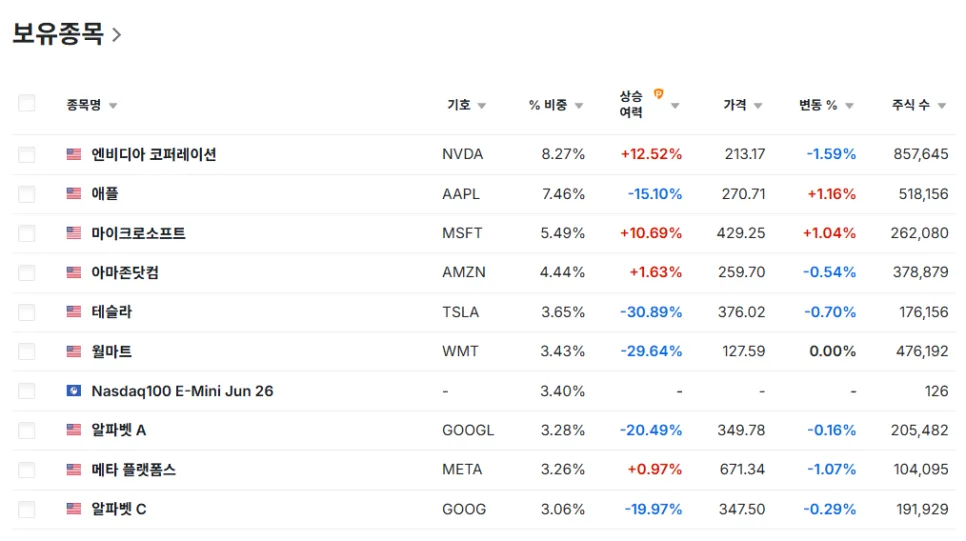Open the 보유종목 holdings header link
This screenshot has height=541, width=966.
58,33
